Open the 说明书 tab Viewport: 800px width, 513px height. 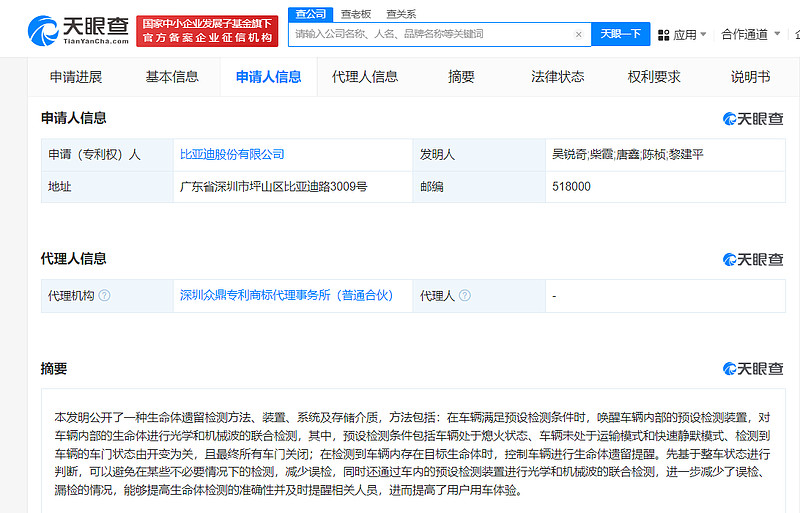click(751, 77)
